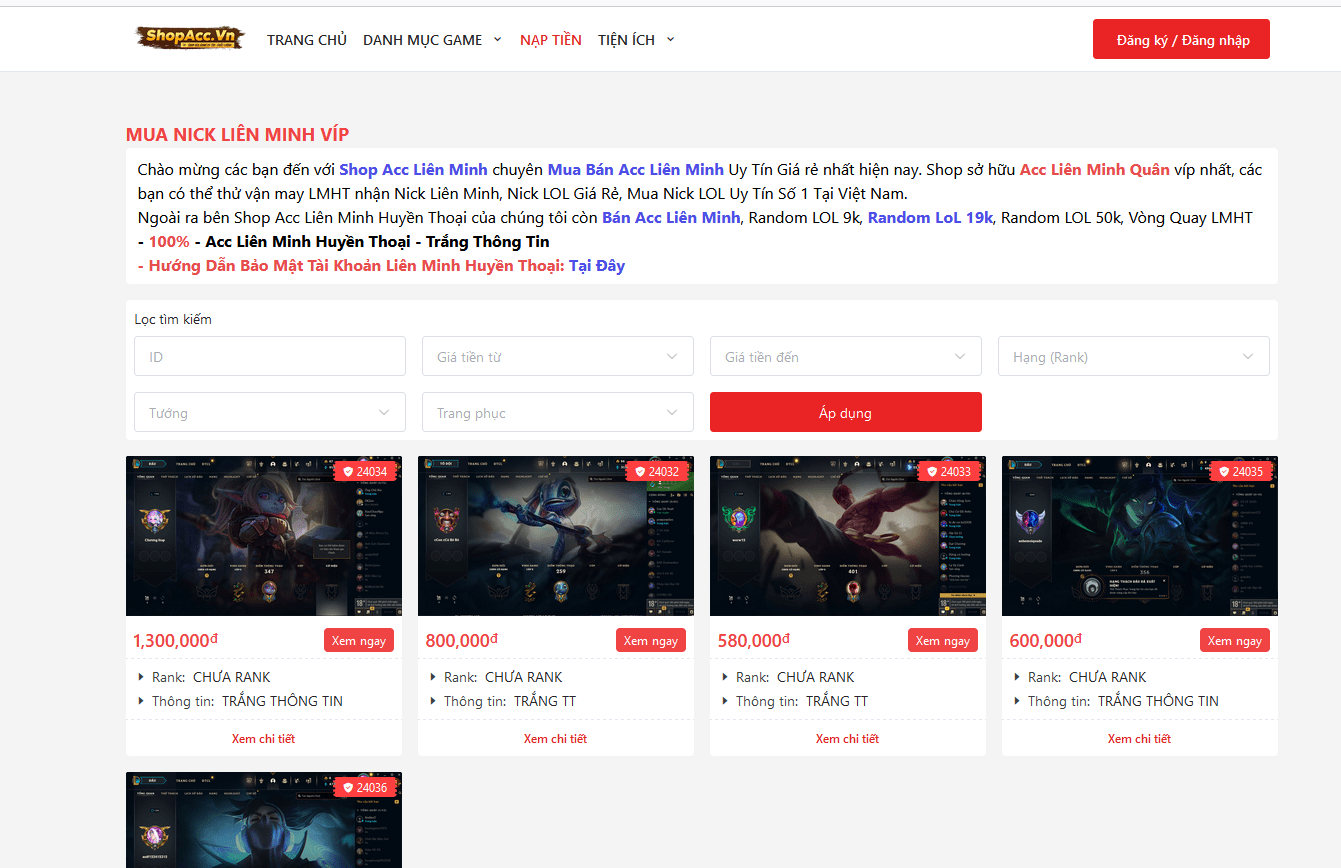Image resolution: width=1341 pixels, height=868 pixels.
Task: Open account 24036 thumbnail image
Action: pyautogui.click(x=264, y=820)
